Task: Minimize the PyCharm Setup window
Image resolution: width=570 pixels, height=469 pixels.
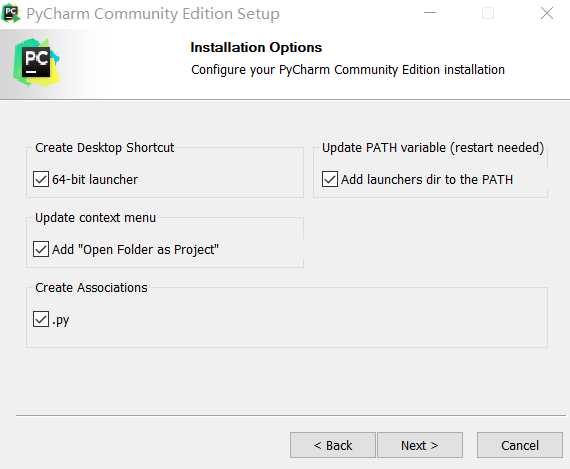Action: tap(430, 13)
